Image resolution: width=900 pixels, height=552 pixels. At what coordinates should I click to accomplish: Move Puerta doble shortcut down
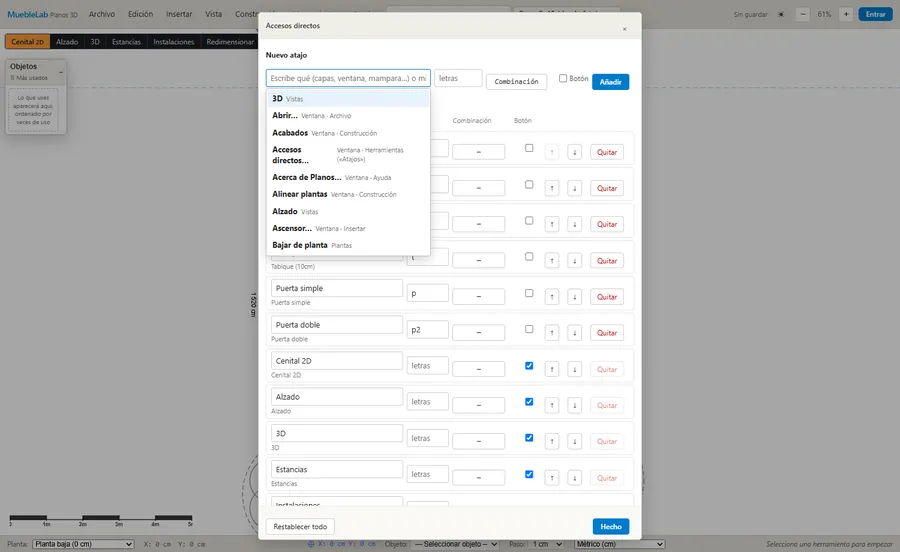coord(575,333)
